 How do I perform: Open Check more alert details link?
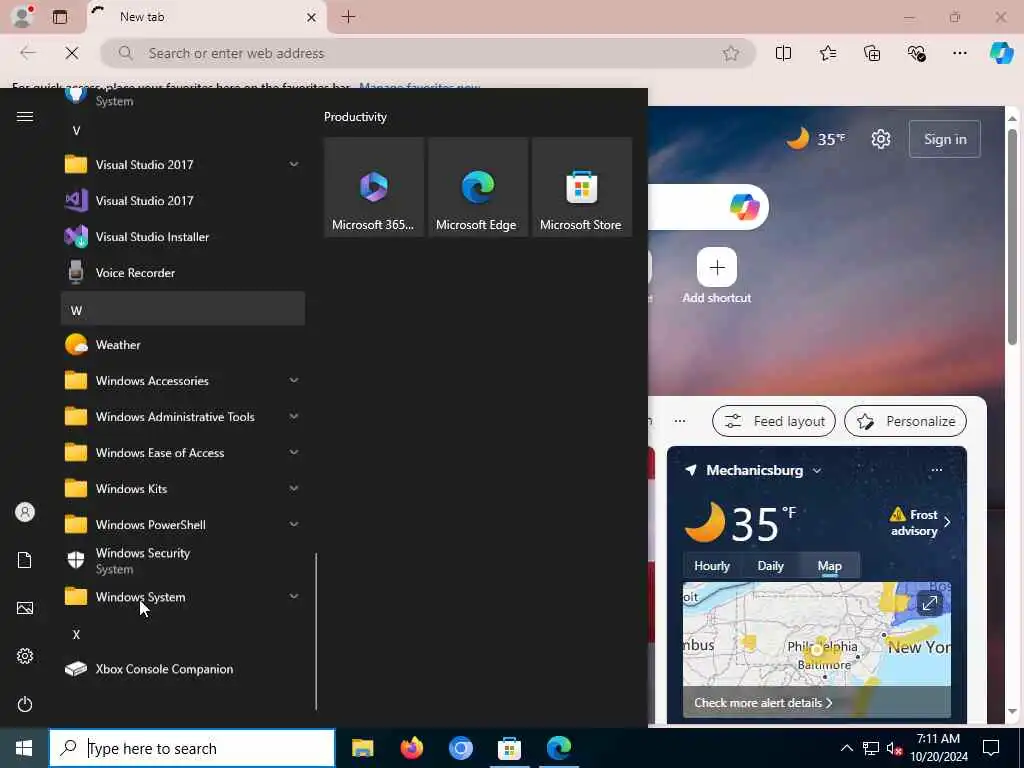click(763, 703)
